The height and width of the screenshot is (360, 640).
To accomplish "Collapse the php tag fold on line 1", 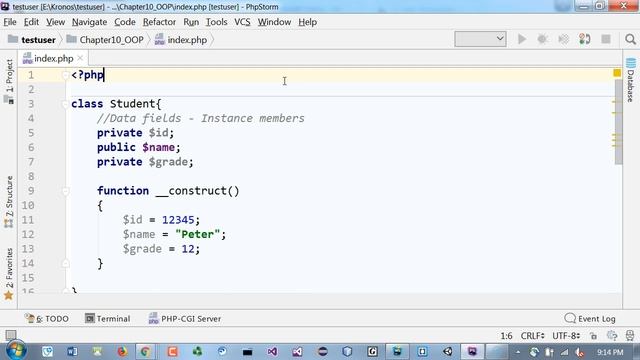I will 65,75.
